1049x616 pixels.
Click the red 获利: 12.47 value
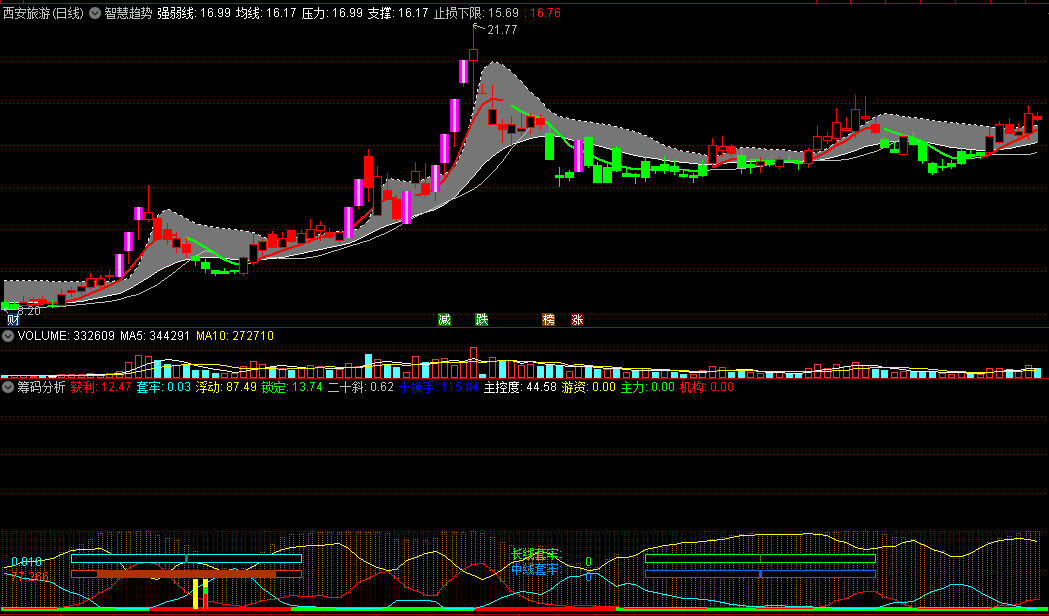[x=101, y=387]
